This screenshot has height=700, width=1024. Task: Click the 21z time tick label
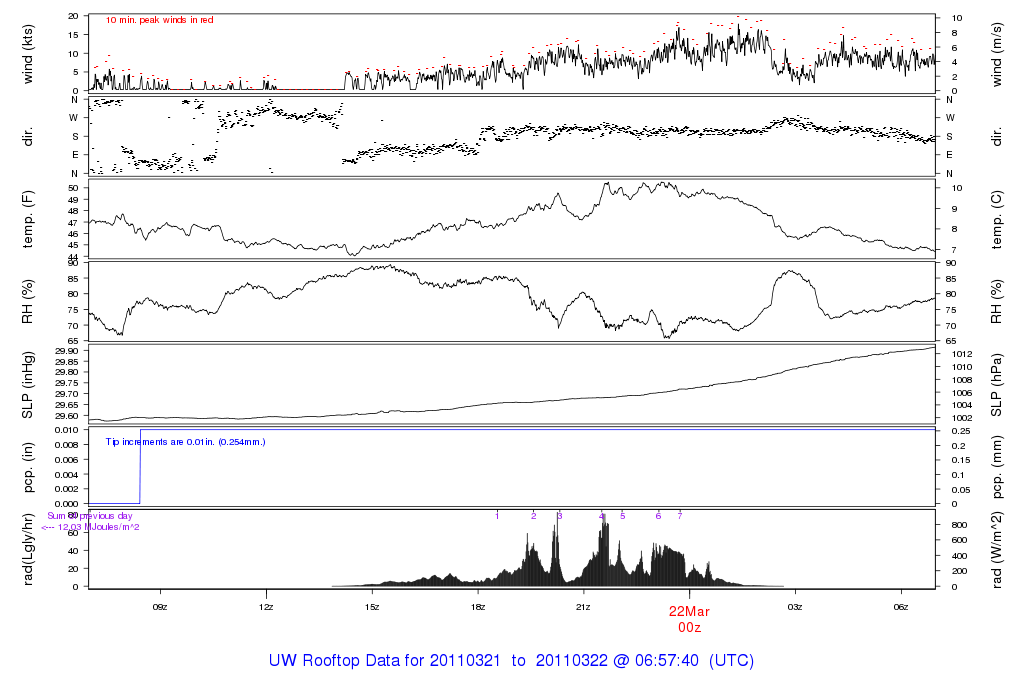(583, 607)
